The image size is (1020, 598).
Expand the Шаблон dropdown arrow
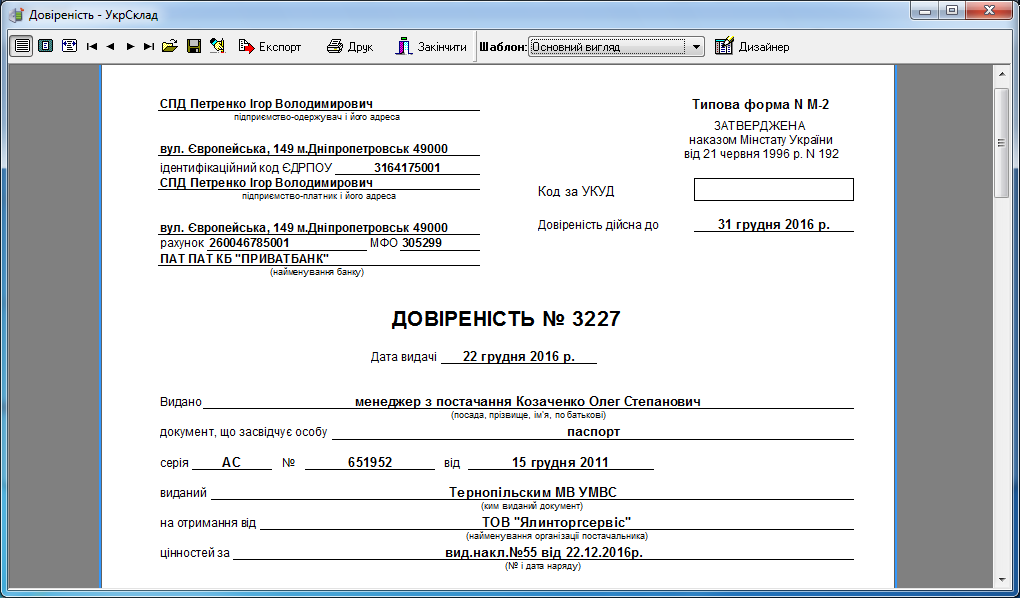pyautogui.click(x=696, y=47)
